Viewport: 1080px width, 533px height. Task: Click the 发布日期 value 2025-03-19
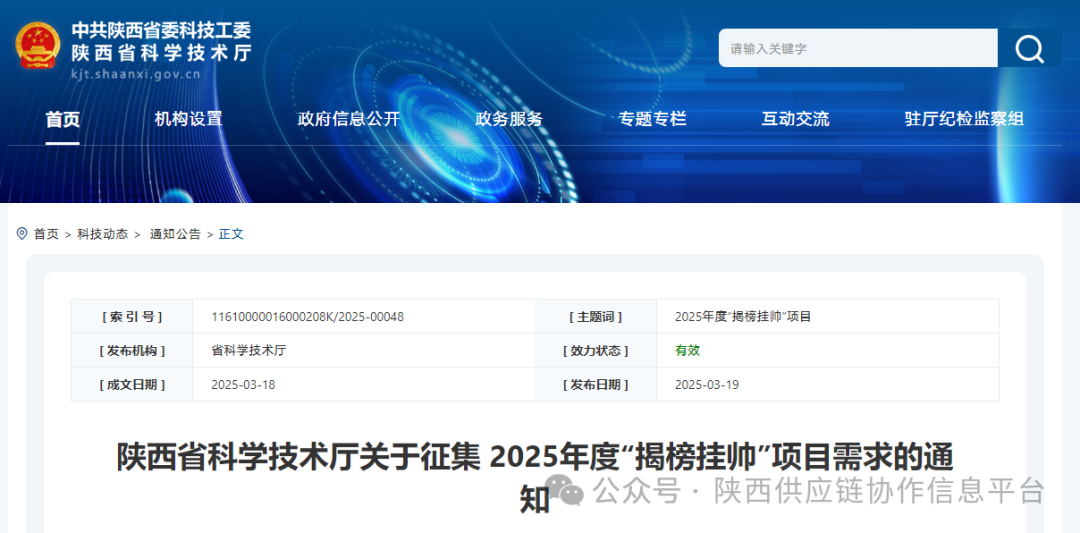point(707,384)
